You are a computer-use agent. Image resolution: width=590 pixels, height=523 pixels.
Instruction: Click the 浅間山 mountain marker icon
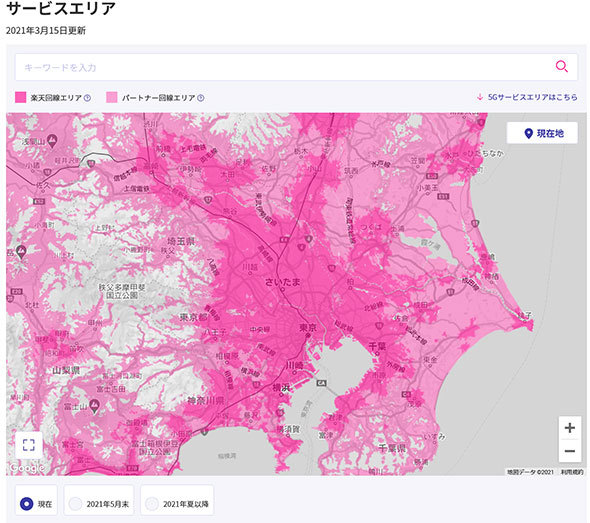coord(52,140)
